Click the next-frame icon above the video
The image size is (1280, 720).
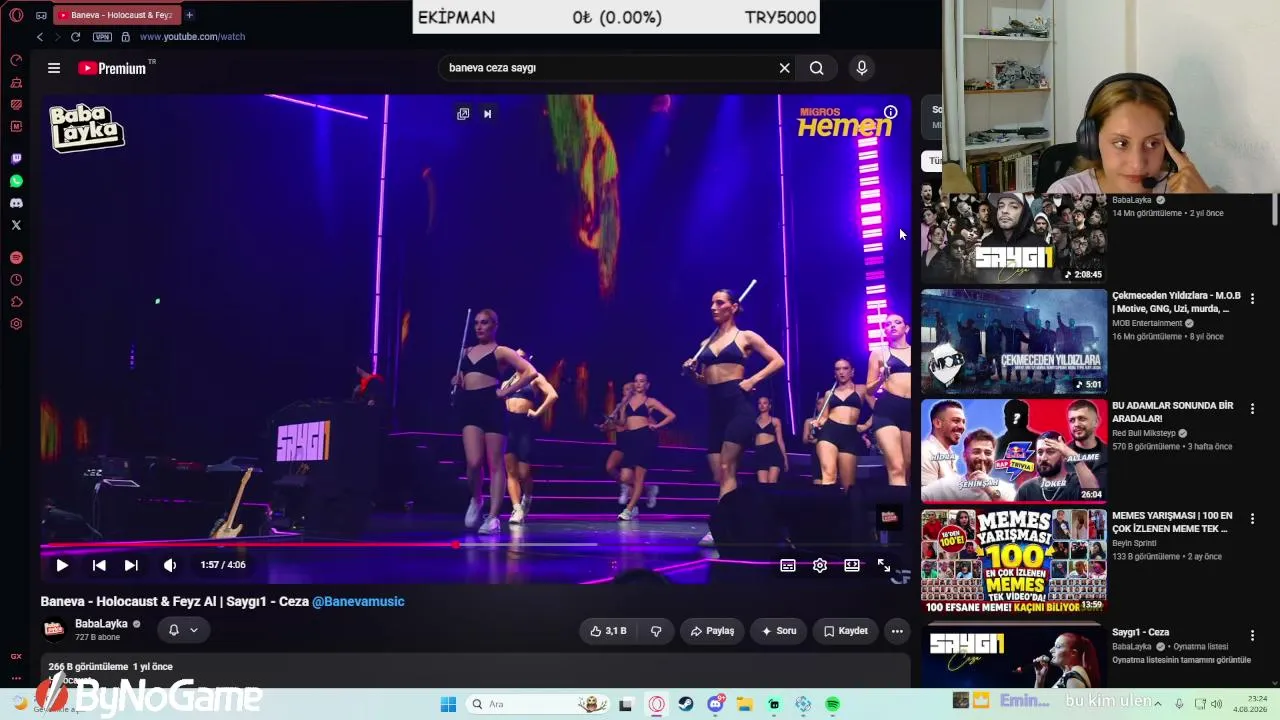(x=488, y=114)
